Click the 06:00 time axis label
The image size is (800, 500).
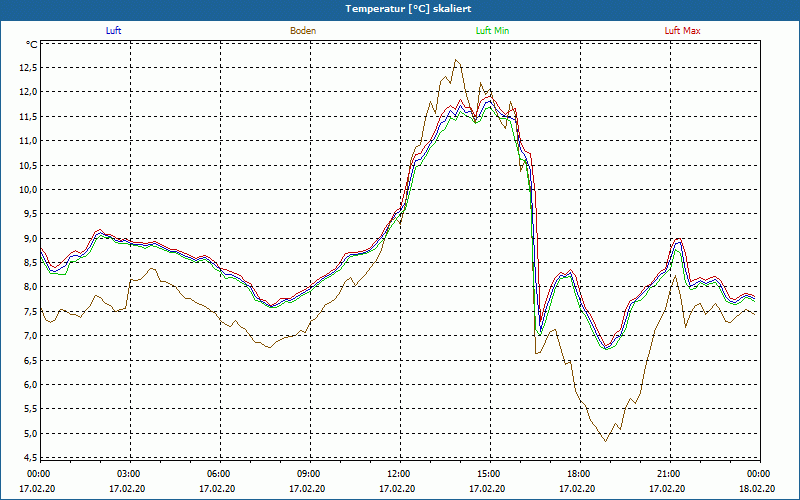point(220,474)
